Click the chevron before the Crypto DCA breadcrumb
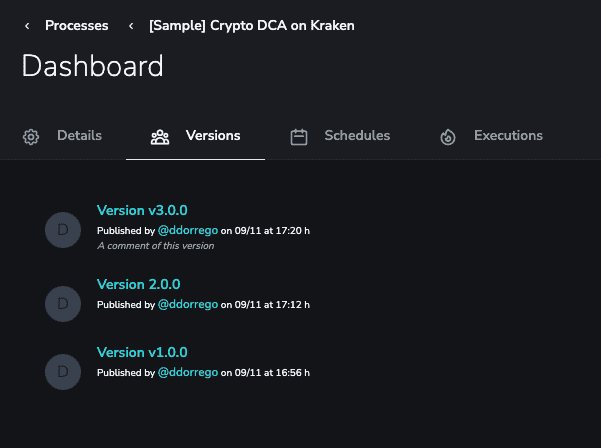 (x=131, y=26)
